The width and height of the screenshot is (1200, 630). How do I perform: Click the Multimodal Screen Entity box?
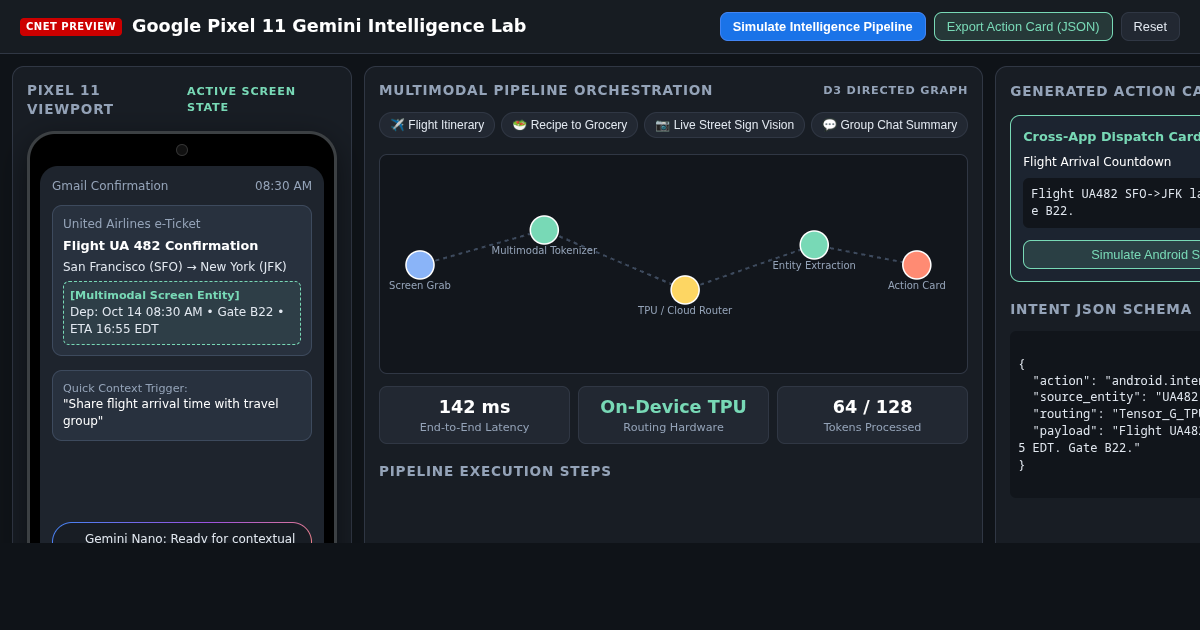[182, 313]
